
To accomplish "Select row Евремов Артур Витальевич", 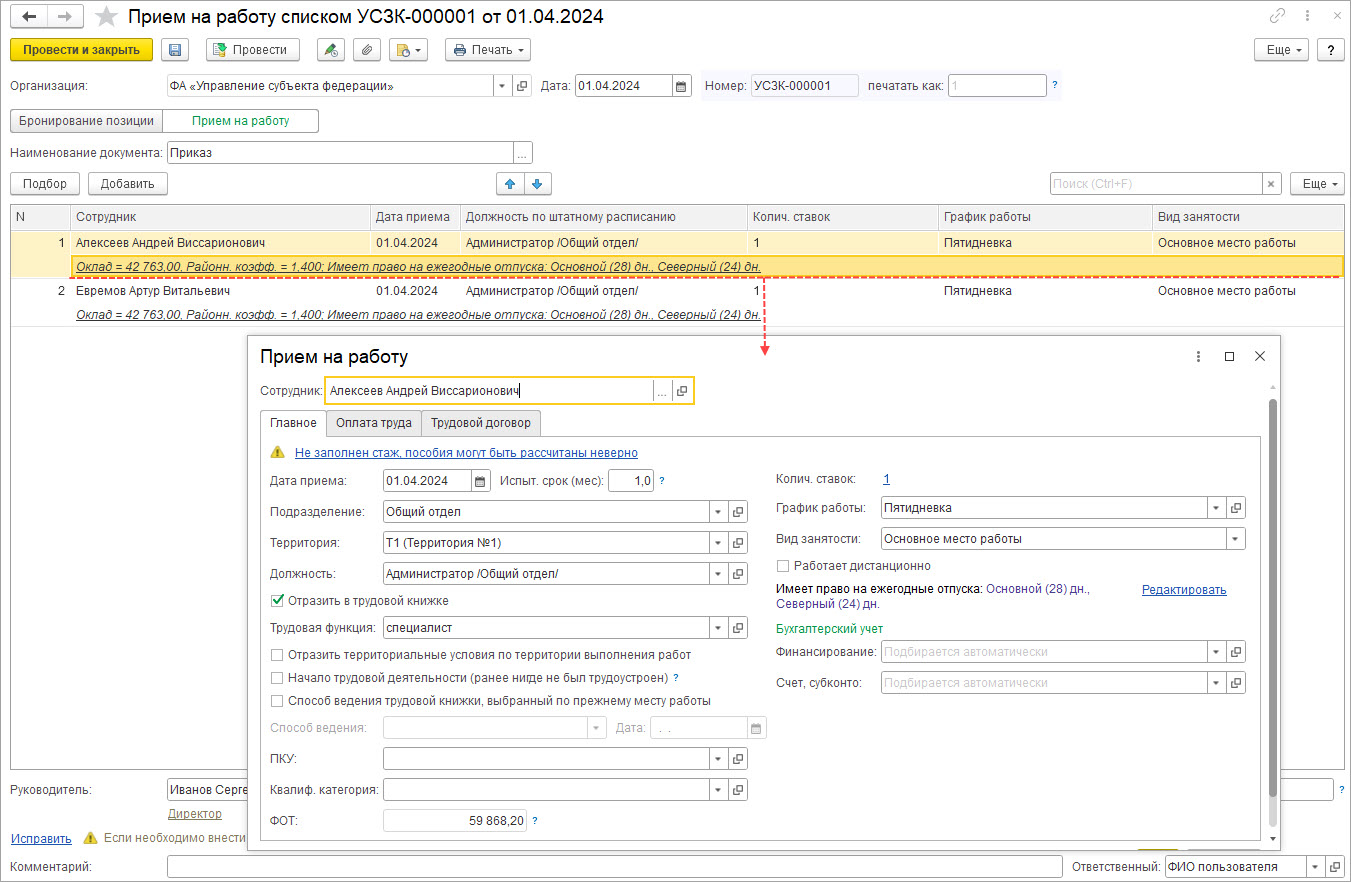I will (676, 291).
